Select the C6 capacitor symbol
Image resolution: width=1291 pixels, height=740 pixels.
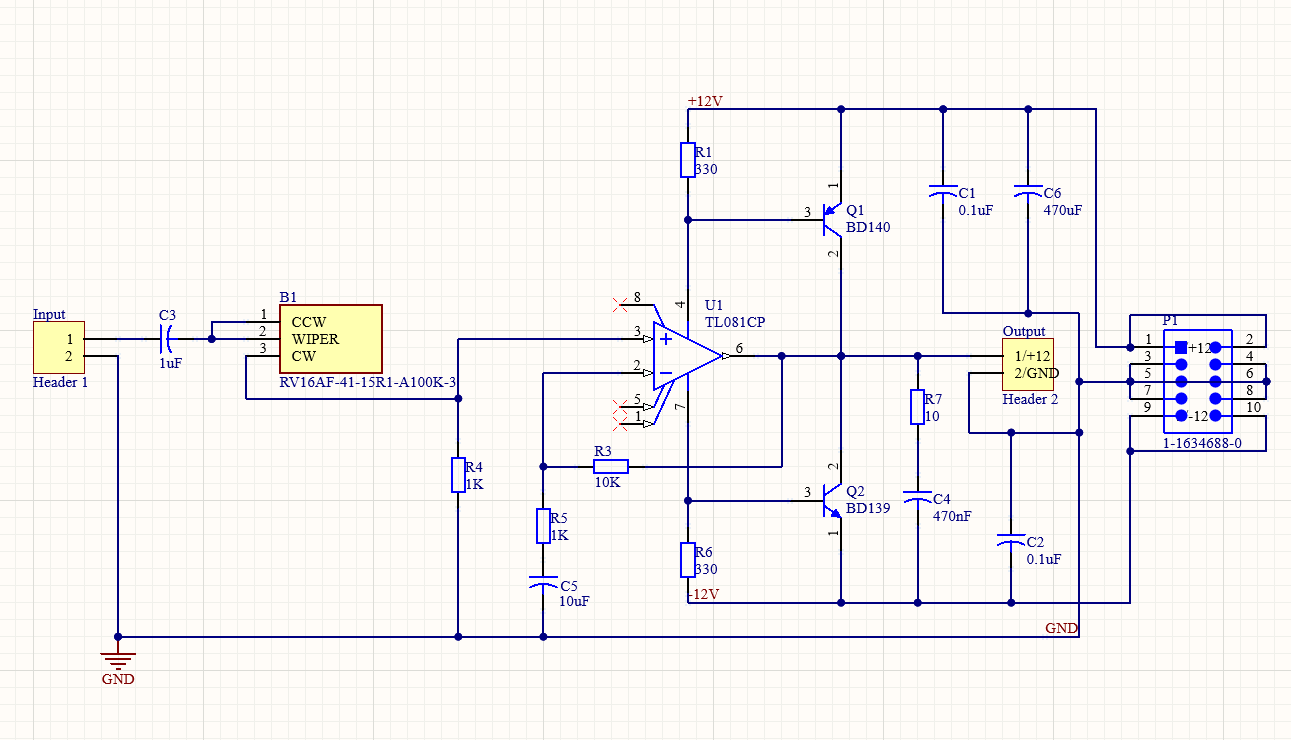click(x=1027, y=190)
